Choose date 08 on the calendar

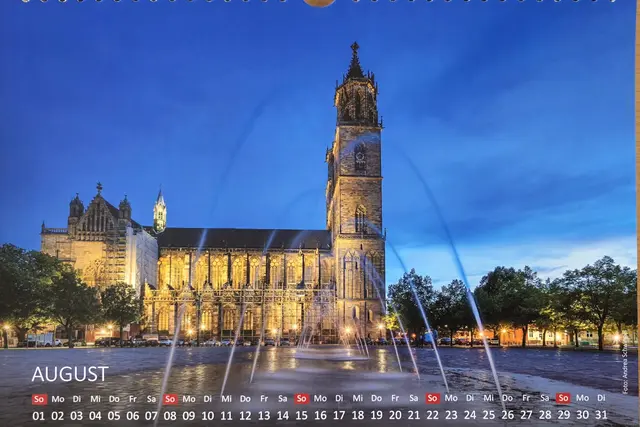(x=170, y=416)
